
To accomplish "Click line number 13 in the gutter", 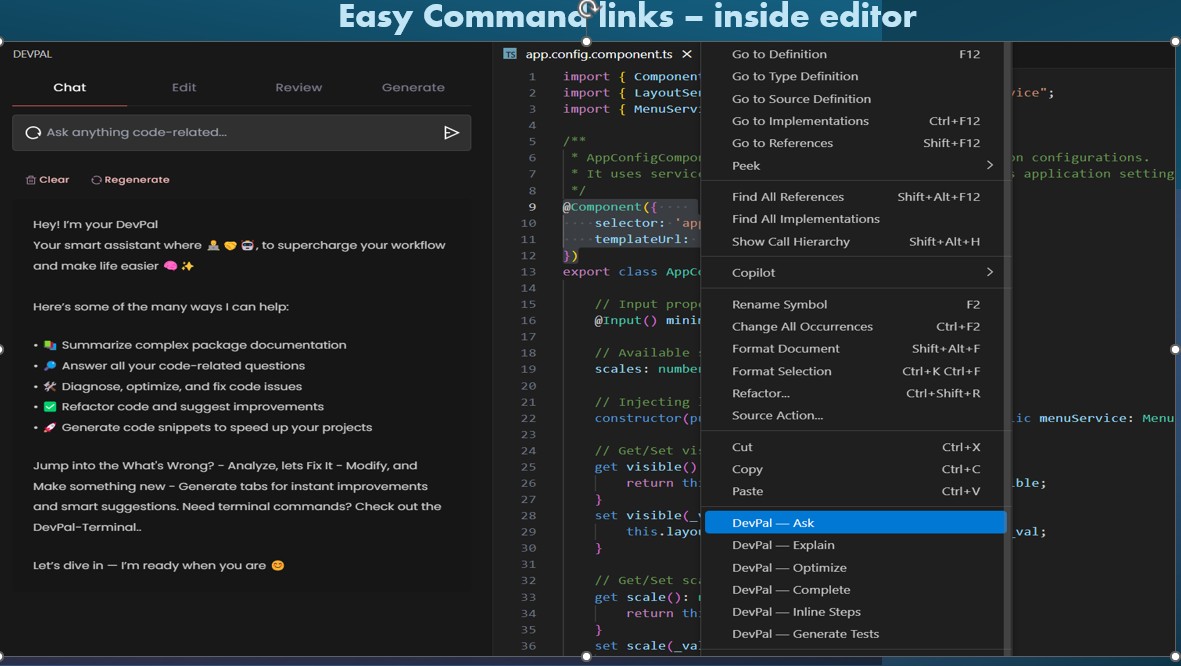I will click(529, 272).
